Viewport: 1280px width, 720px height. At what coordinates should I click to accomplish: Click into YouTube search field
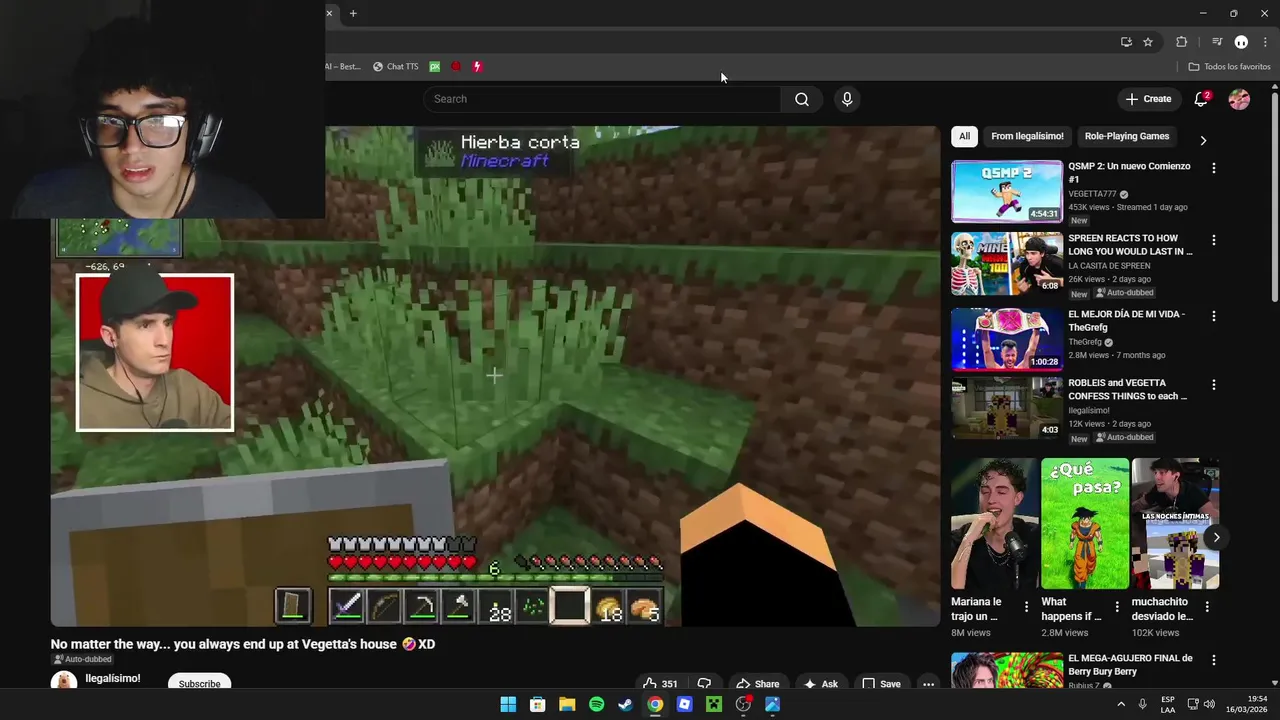[x=602, y=99]
